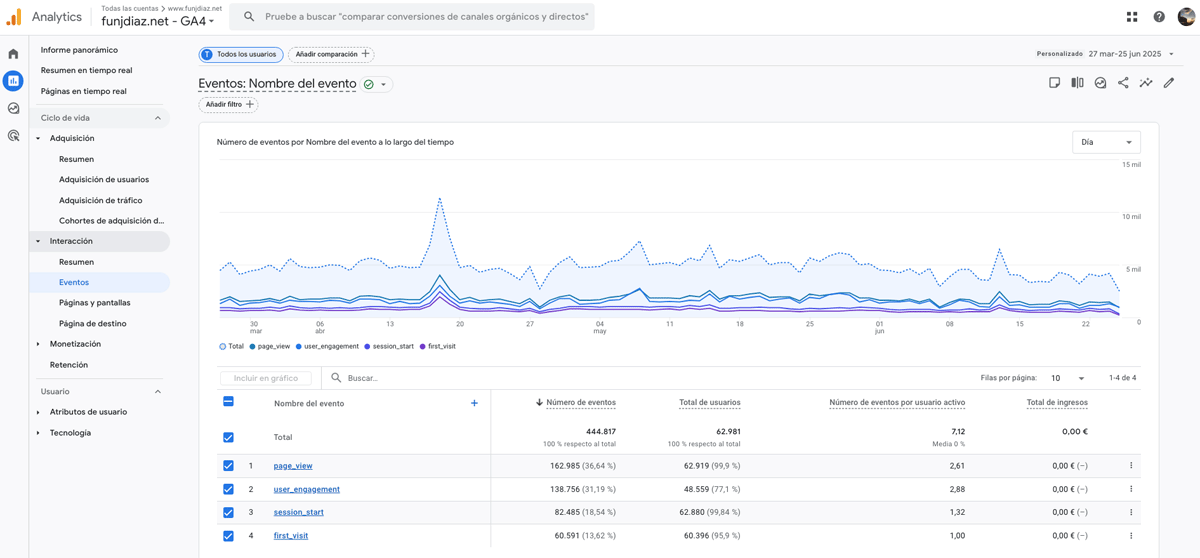Uncheck the session_start row checkbox
Screen dimensions: 1200x558
[228, 512]
